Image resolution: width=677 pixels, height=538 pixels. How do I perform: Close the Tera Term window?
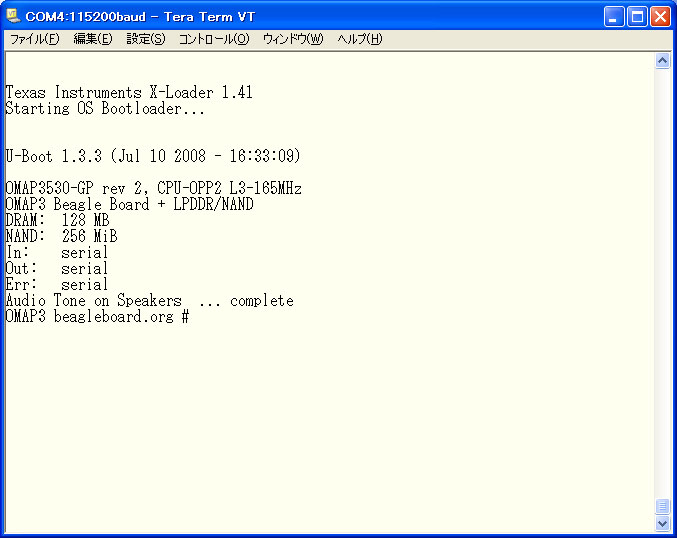click(x=660, y=17)
